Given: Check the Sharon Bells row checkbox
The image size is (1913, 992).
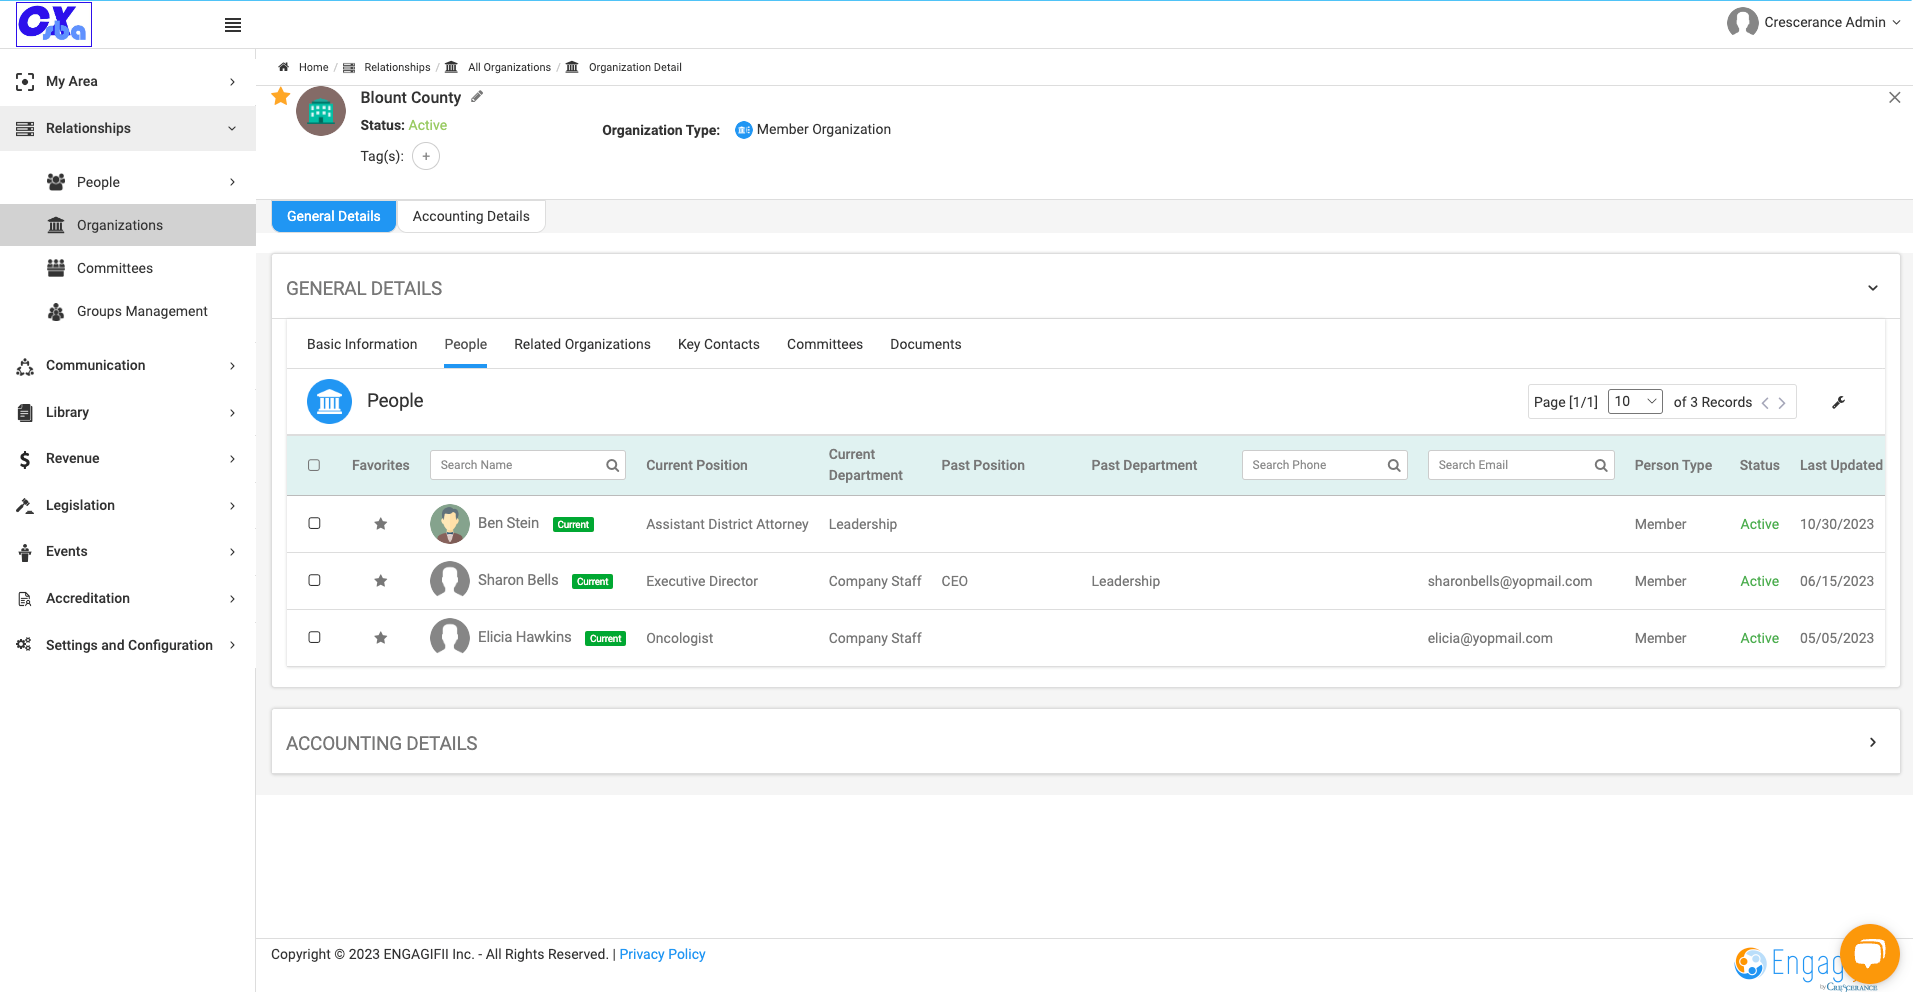Looking at the screenshot, I should 314,580.
